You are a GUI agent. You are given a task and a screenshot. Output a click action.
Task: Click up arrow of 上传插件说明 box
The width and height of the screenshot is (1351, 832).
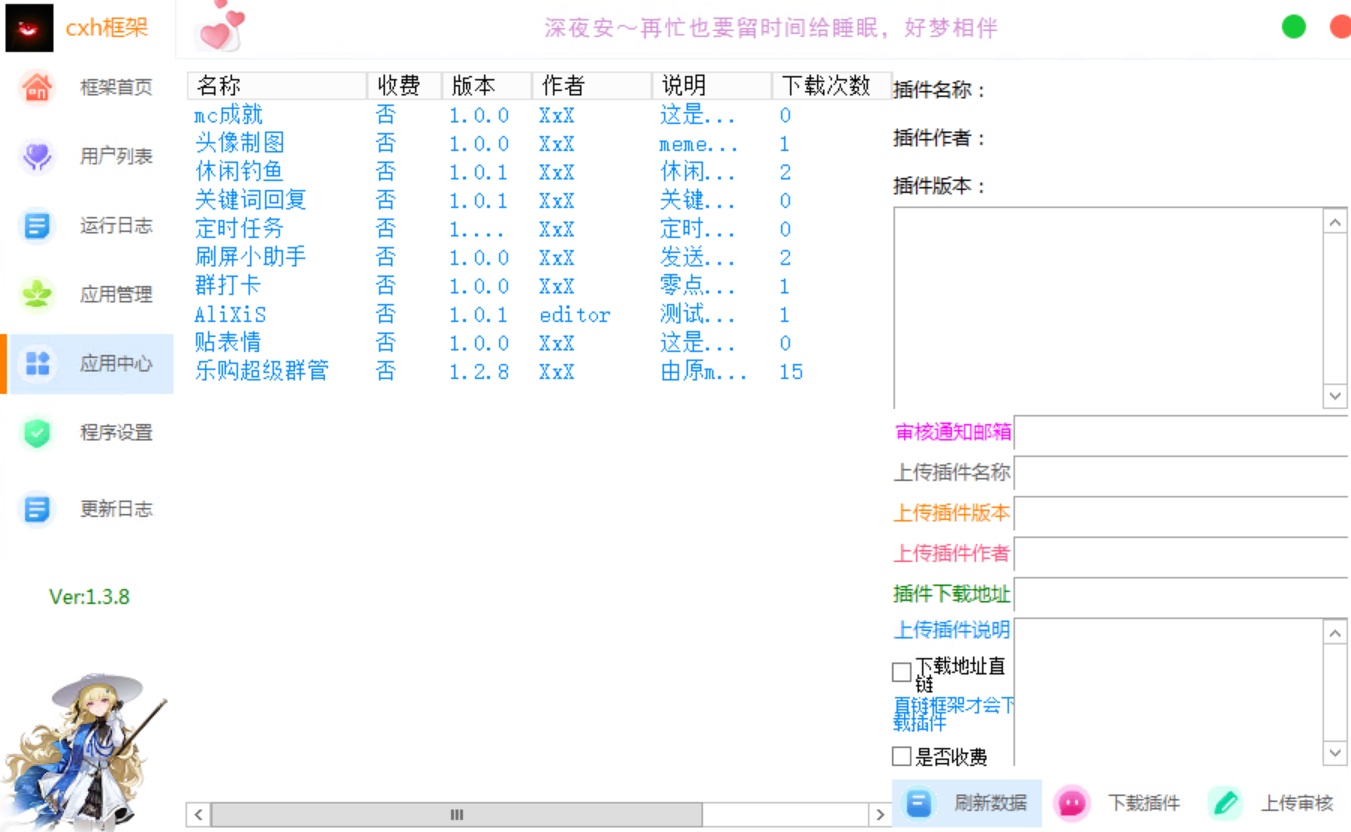click(1335, 633)
